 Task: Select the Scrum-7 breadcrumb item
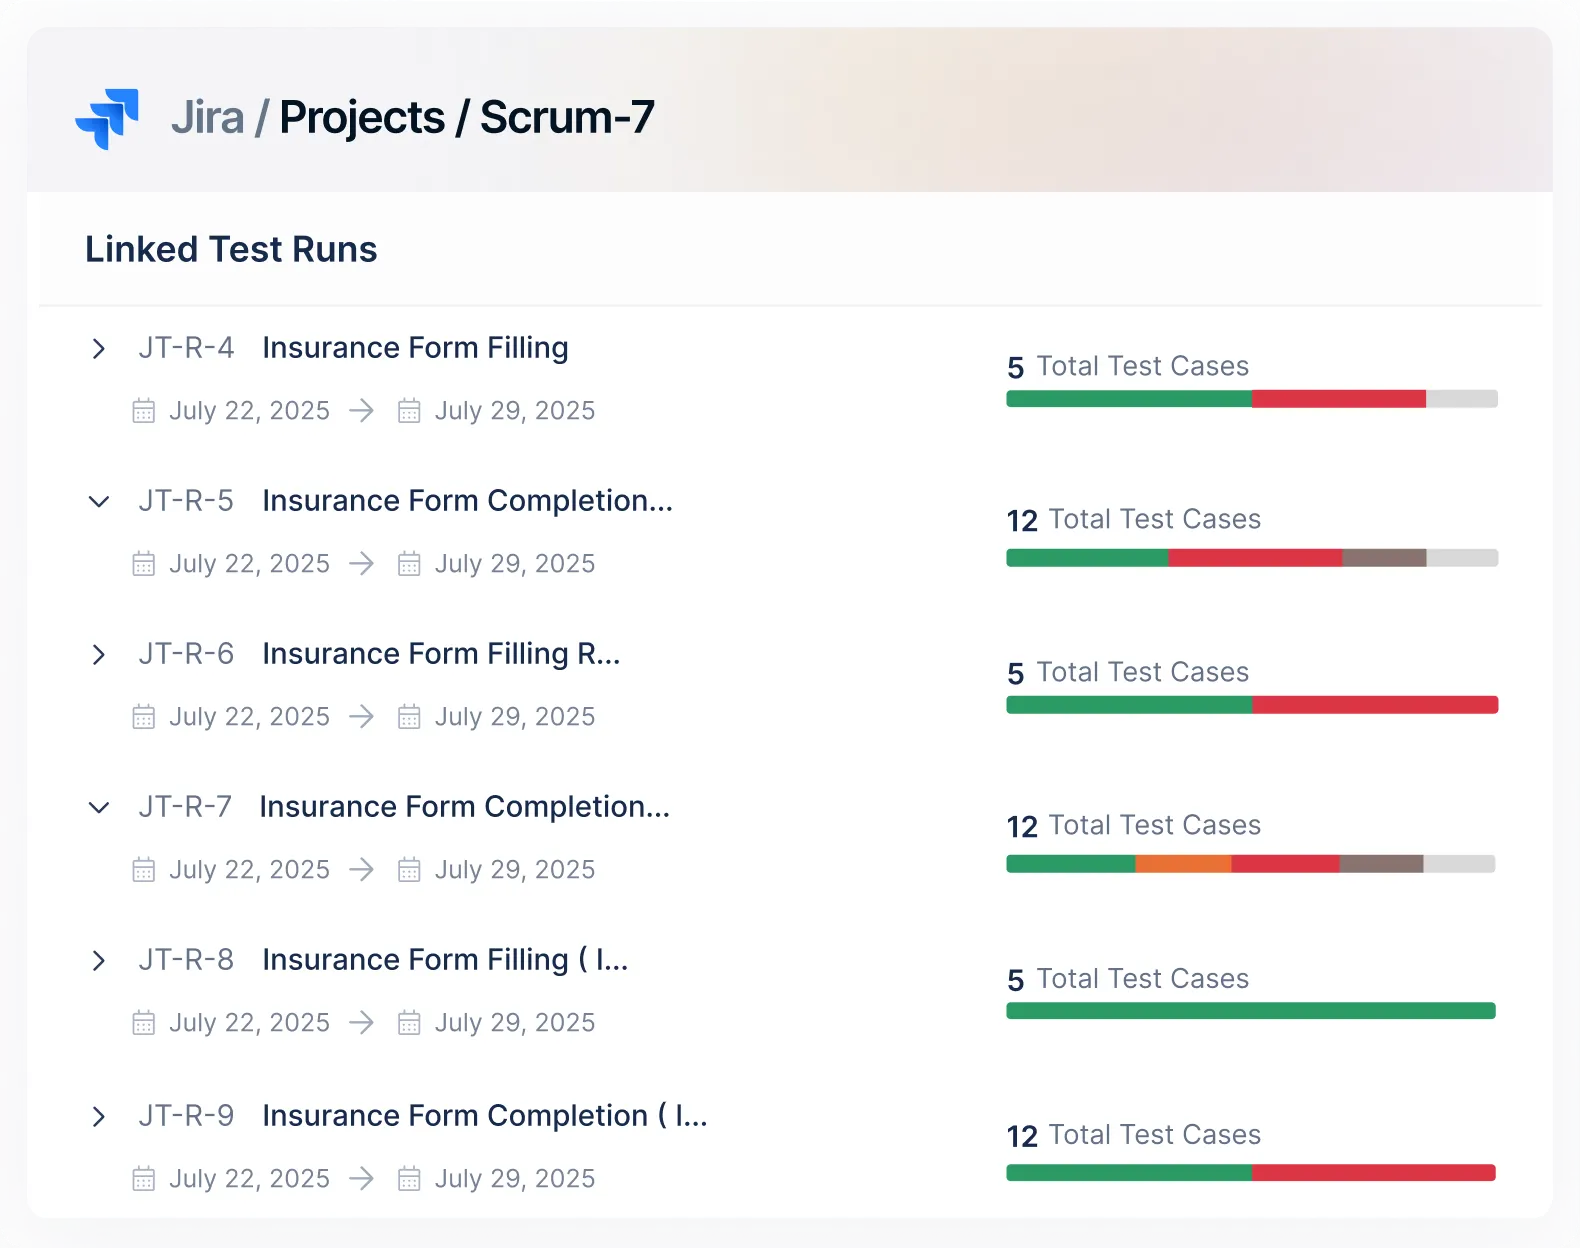click(566, 116)
